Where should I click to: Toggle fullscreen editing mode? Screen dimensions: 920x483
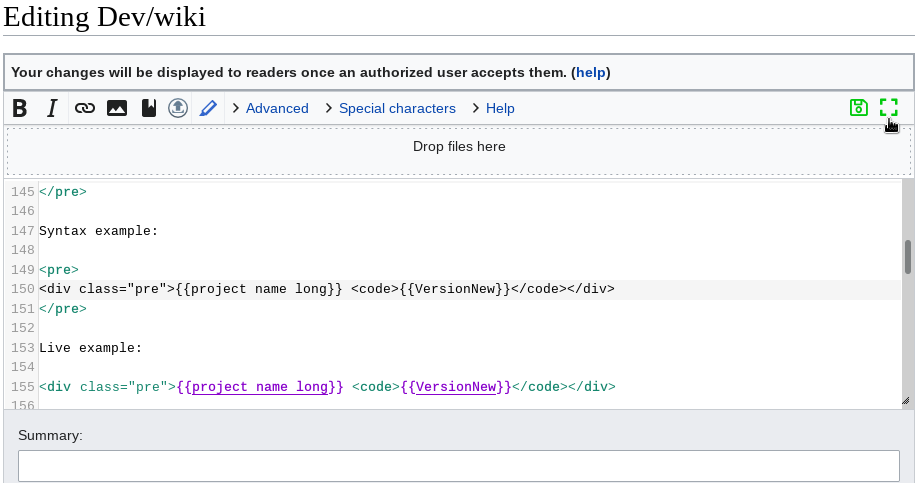pos(888,108)
